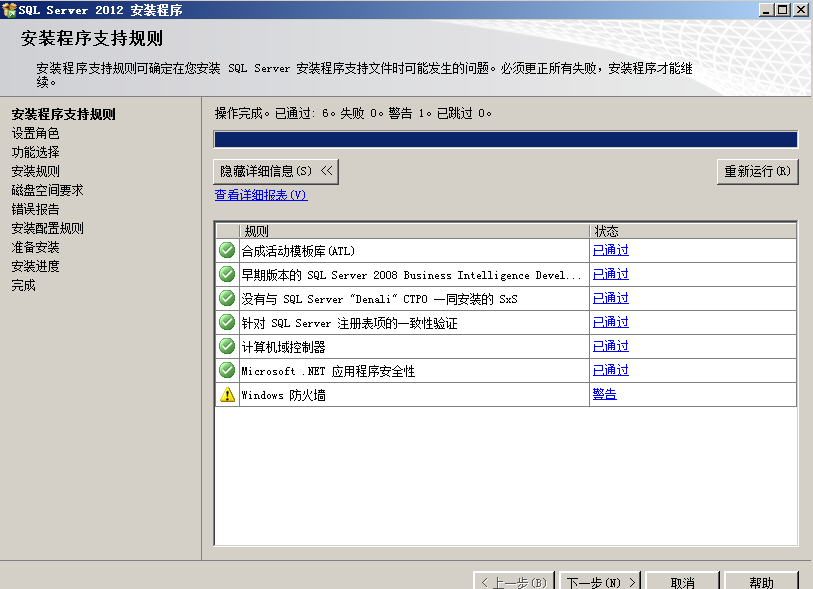Click the 规则 column header

[x=414, y=231]
